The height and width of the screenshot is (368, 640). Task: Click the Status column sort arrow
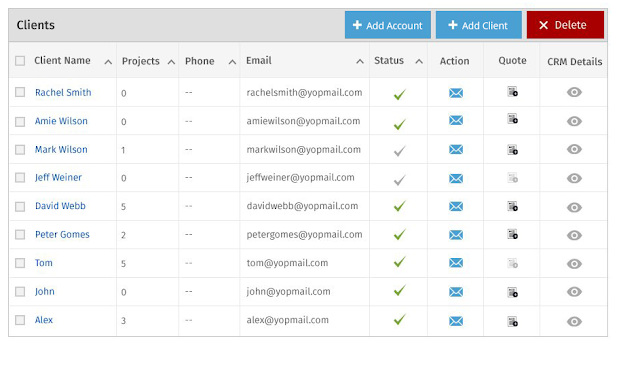419,62
